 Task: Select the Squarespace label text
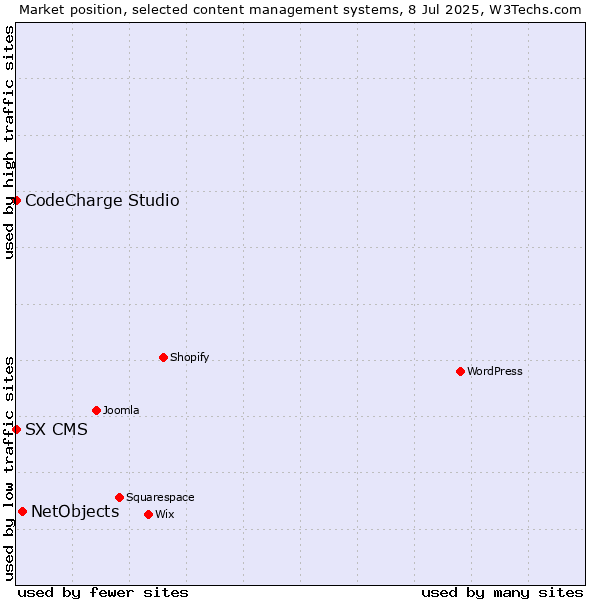click(x=160, y=497)
